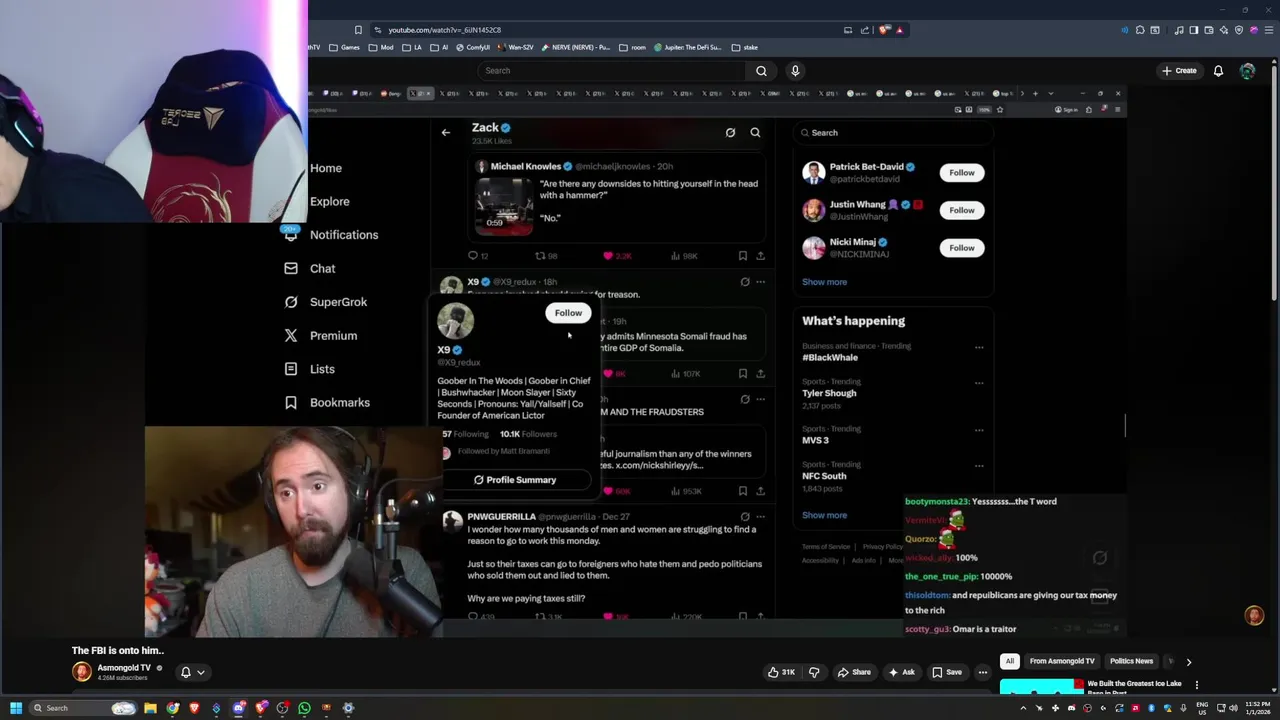
Task: Click Follow on the X9 hover card
Action: 568,313
